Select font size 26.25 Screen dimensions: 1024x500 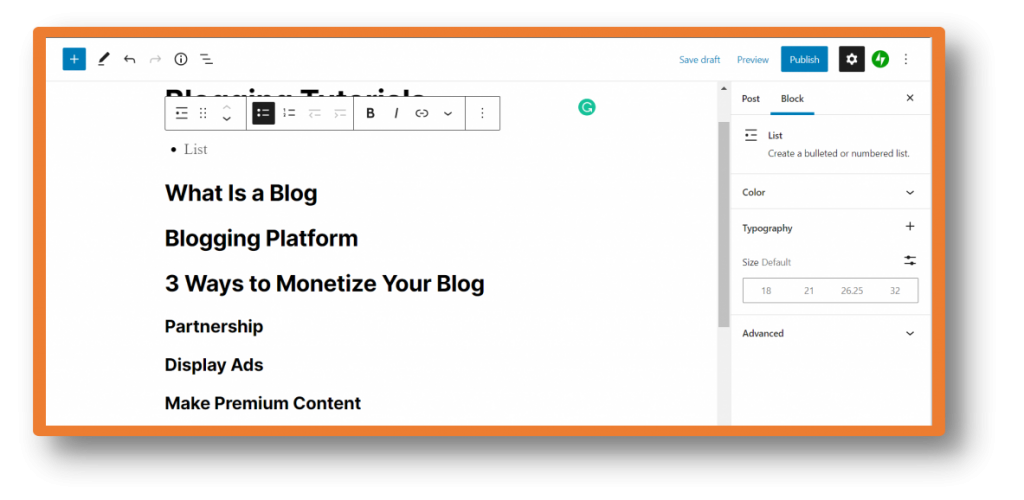coord(852,291)
